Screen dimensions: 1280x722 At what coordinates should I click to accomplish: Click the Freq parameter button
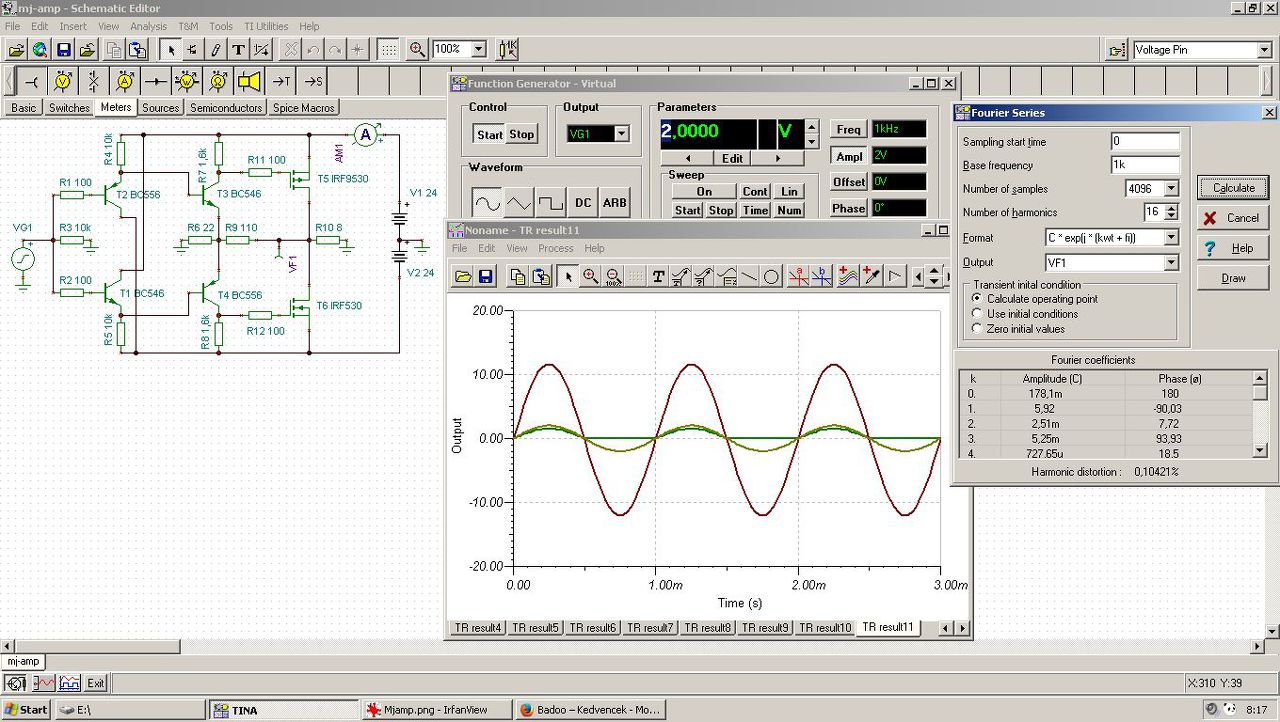848,129
